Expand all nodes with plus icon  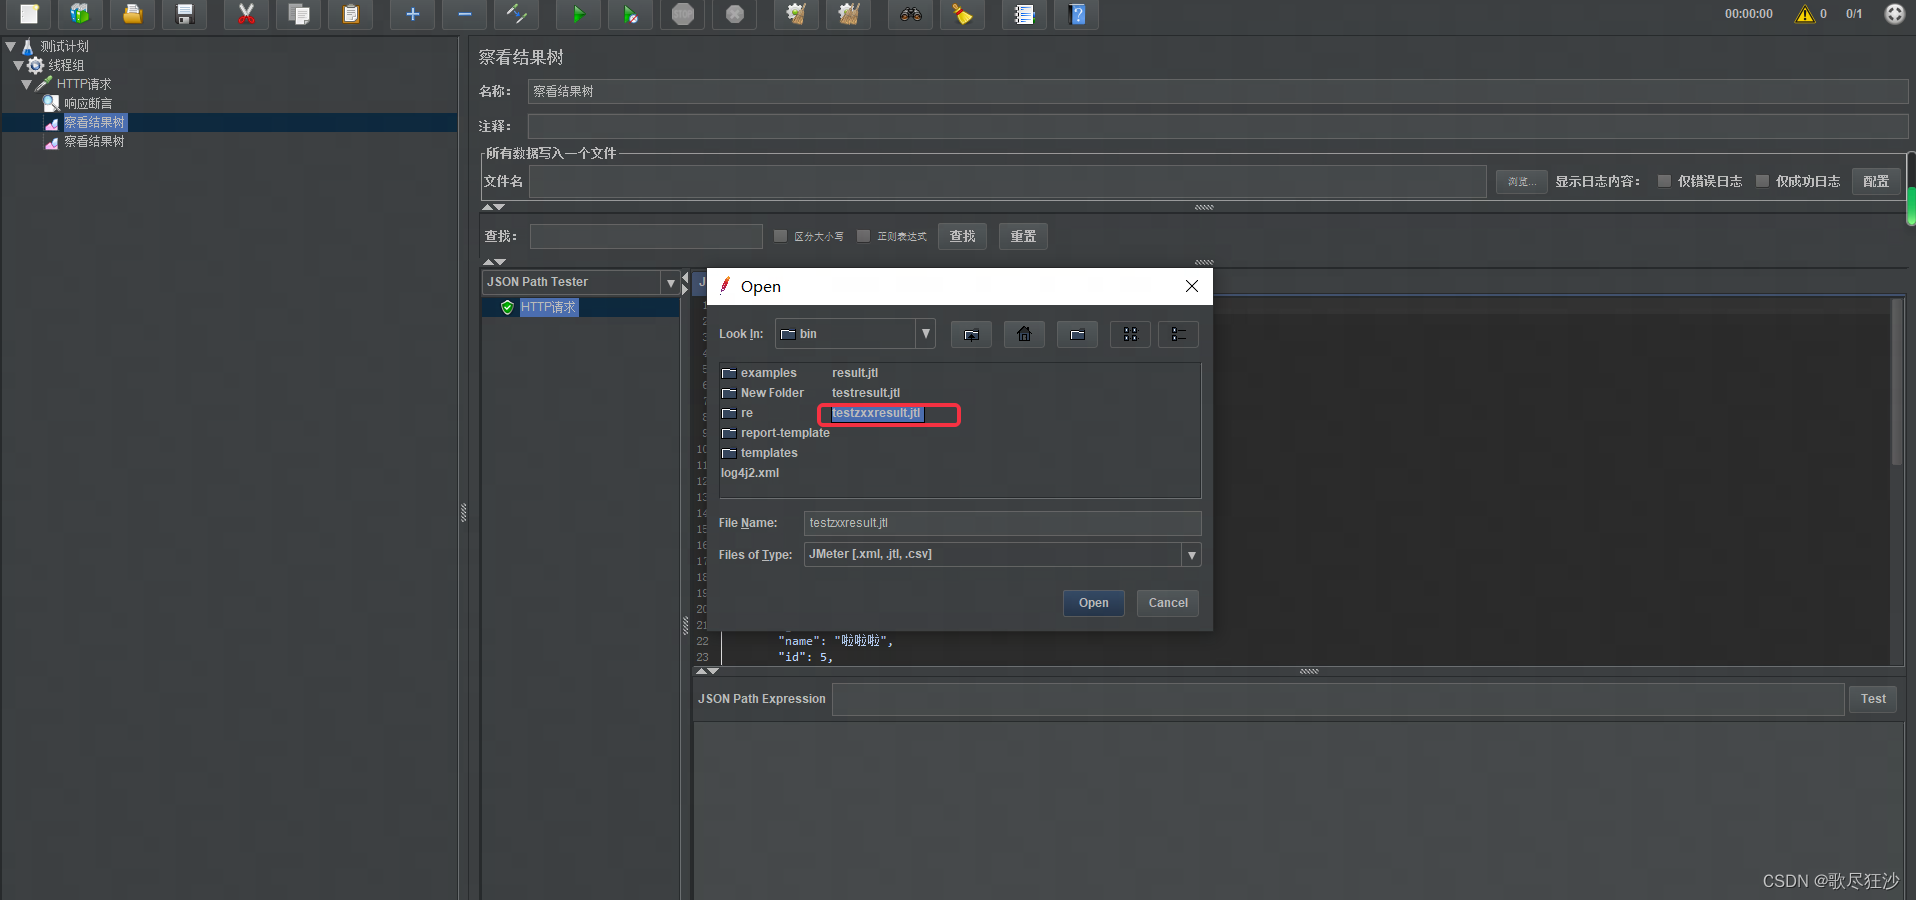pos(412,14)
